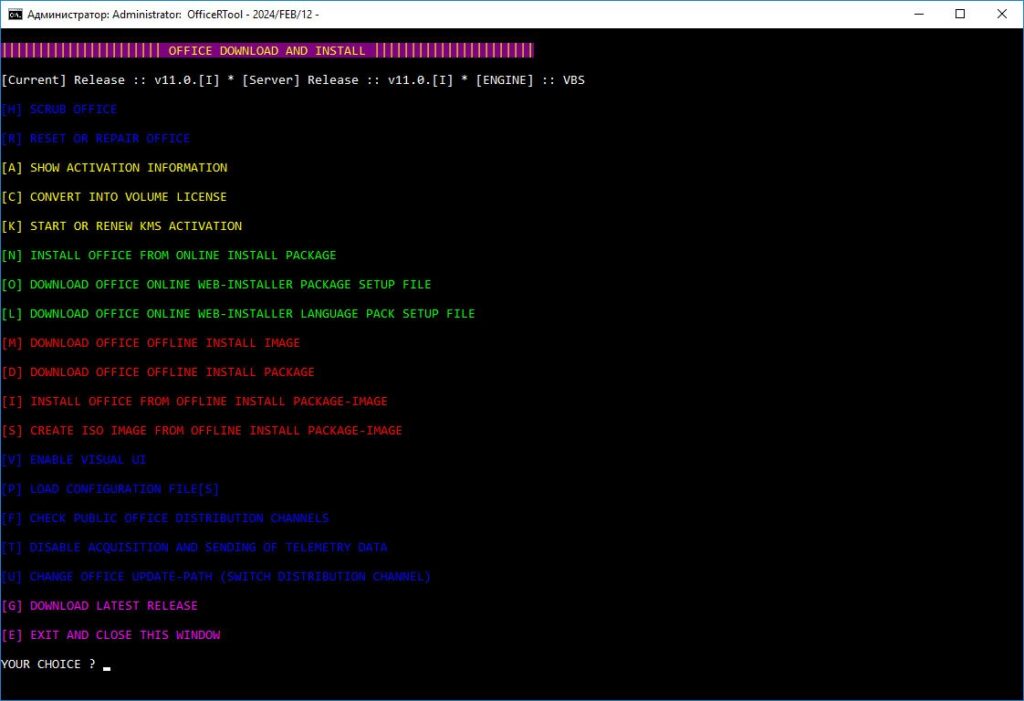Image resolution: width=1024 pixels, height=701 pixels.
Task: Choose [R] RESET OR REPAIR OFFICE
Action: tap(97, 137)
